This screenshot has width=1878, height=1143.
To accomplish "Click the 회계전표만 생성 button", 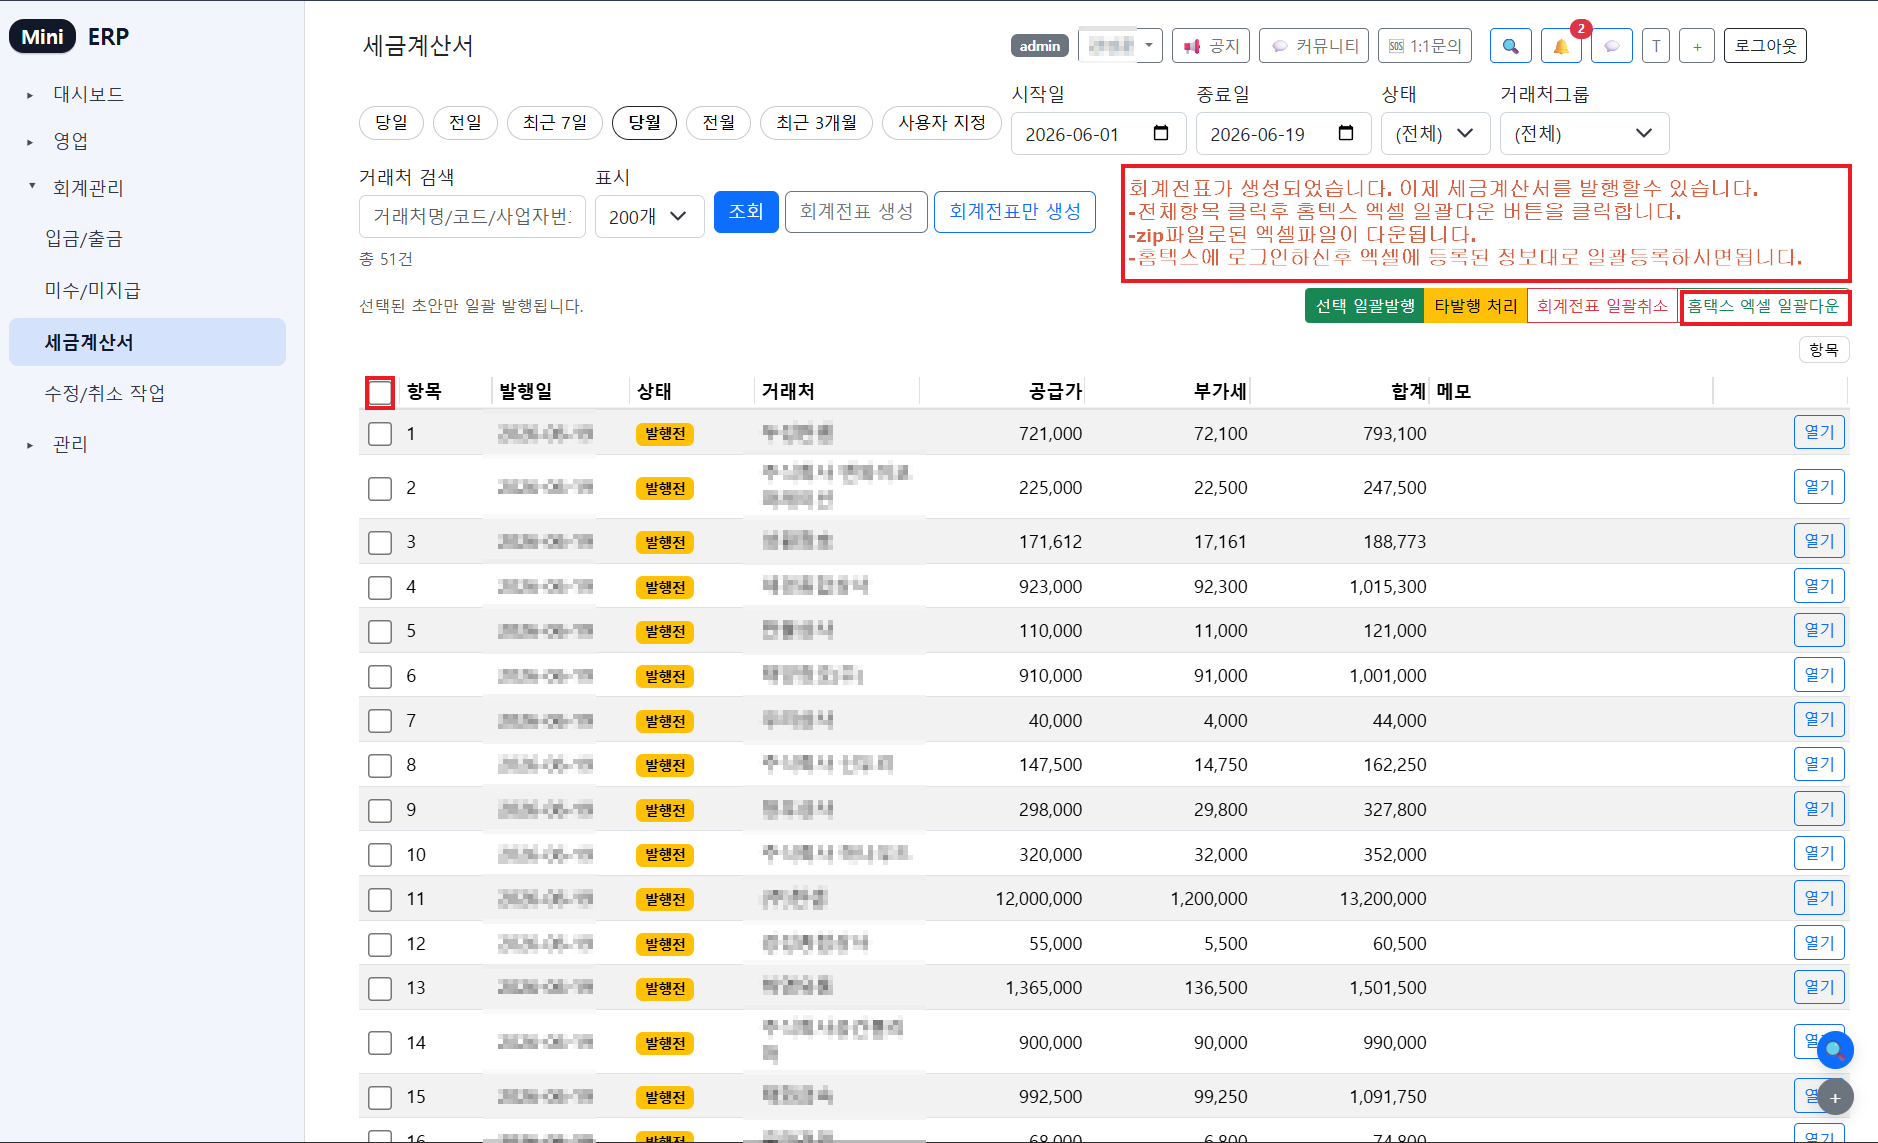I will tap(1015, 212).
